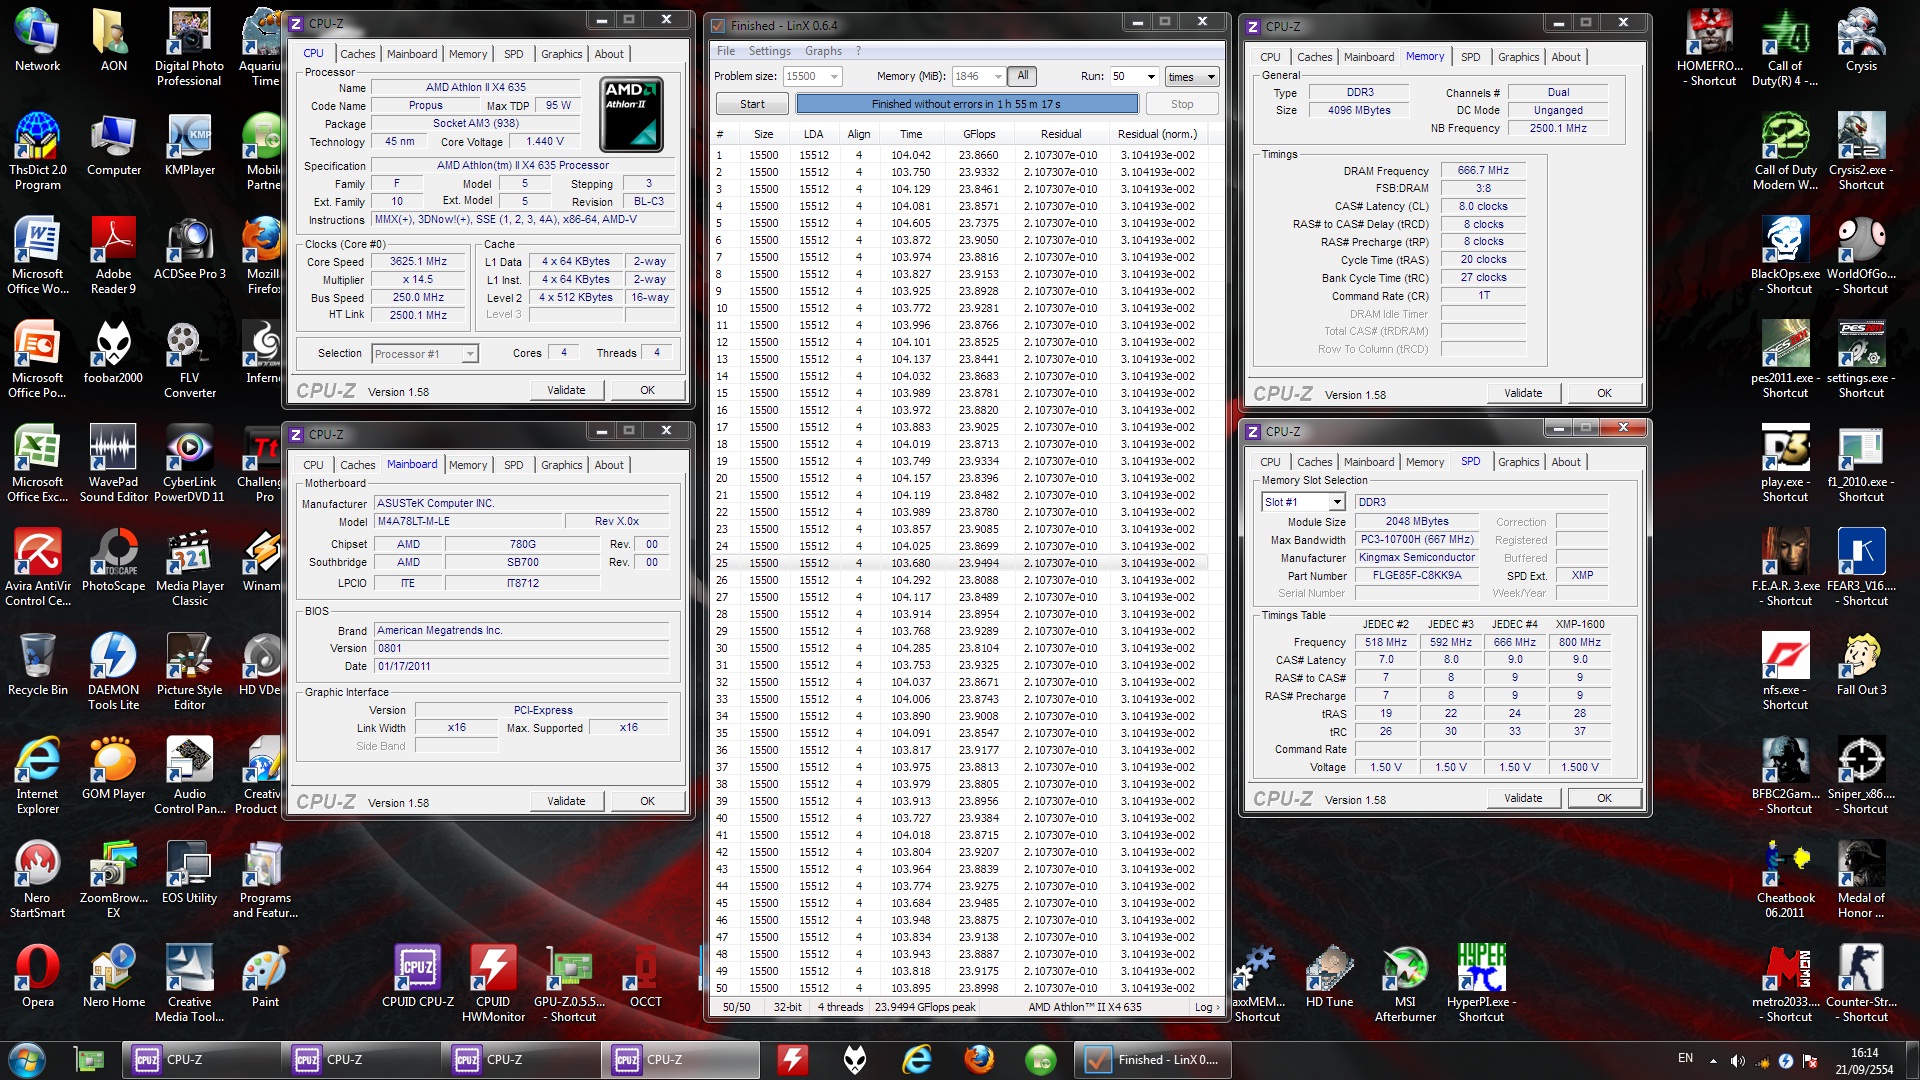Image resolution: width=1920 pixels, height=1080 pixels.
Task: Expand the Slot #1 memory slot dropdown
Action: [x=1336, y=502]
